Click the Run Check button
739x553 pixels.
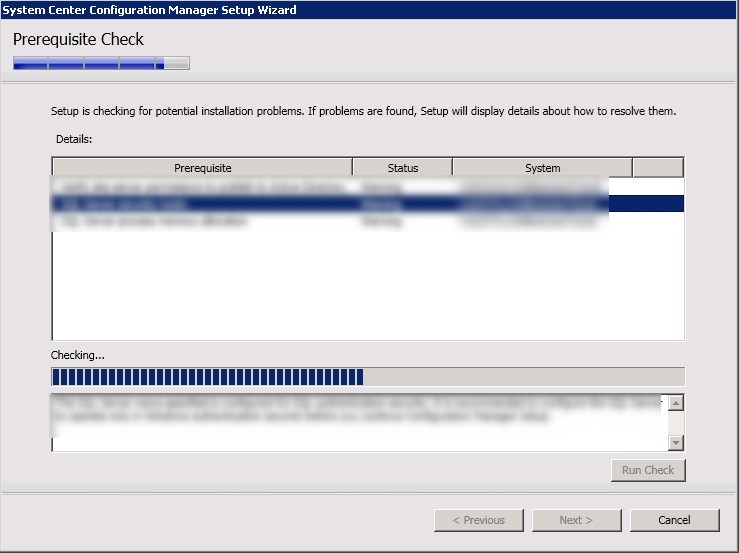[x=648, y=470]
